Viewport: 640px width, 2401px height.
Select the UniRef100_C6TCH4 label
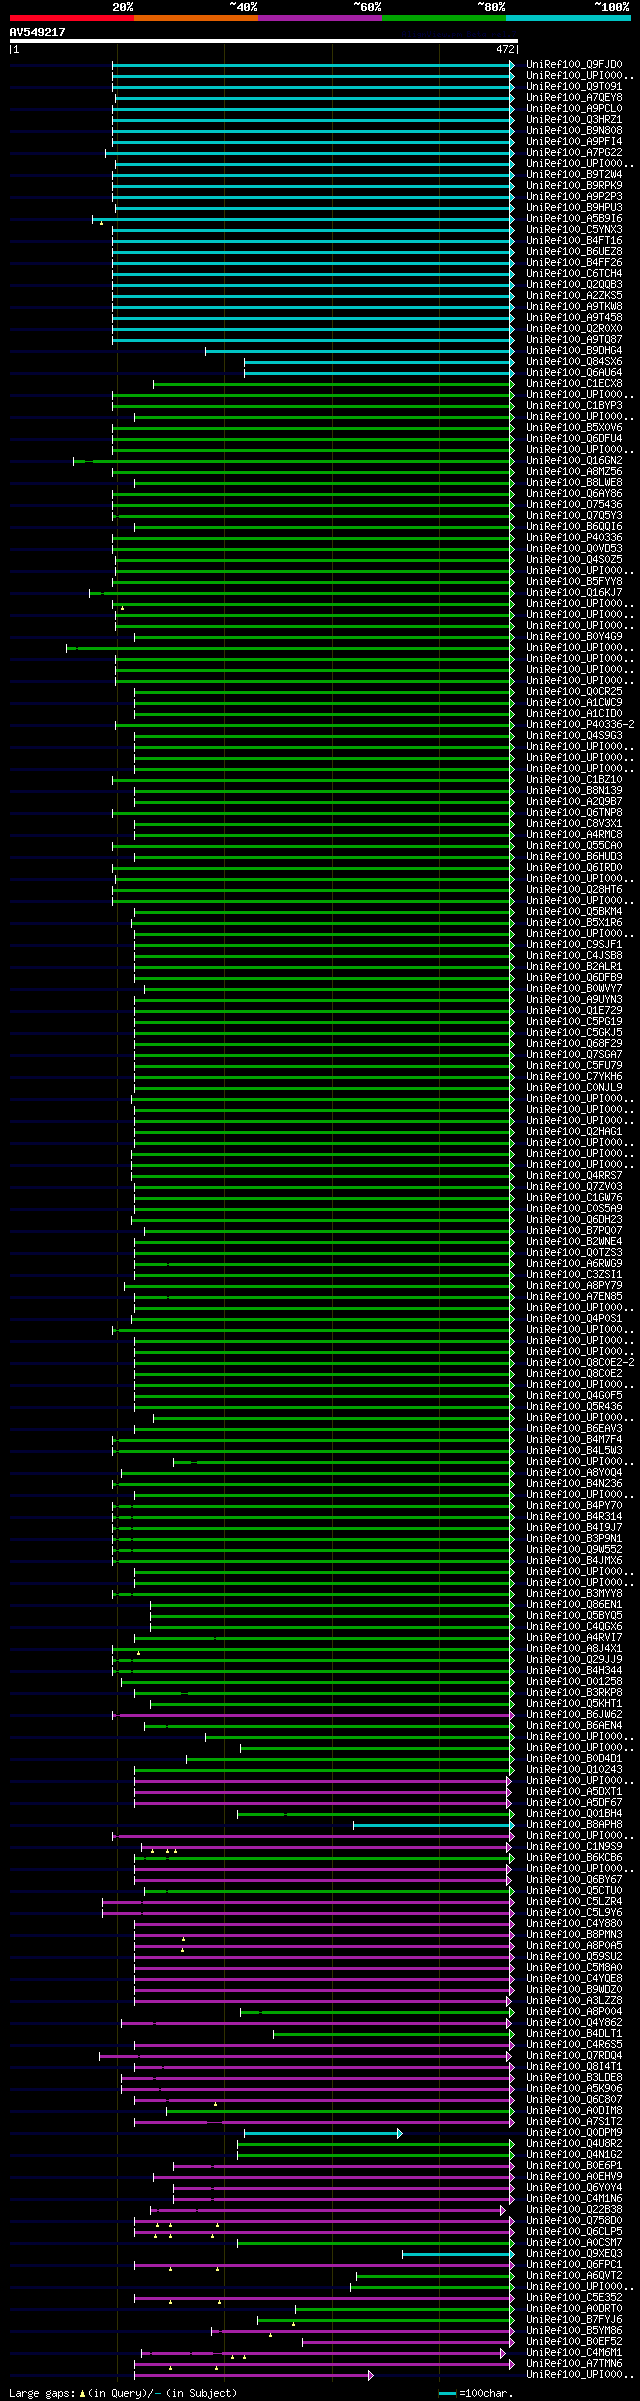(x=574, y=274)
